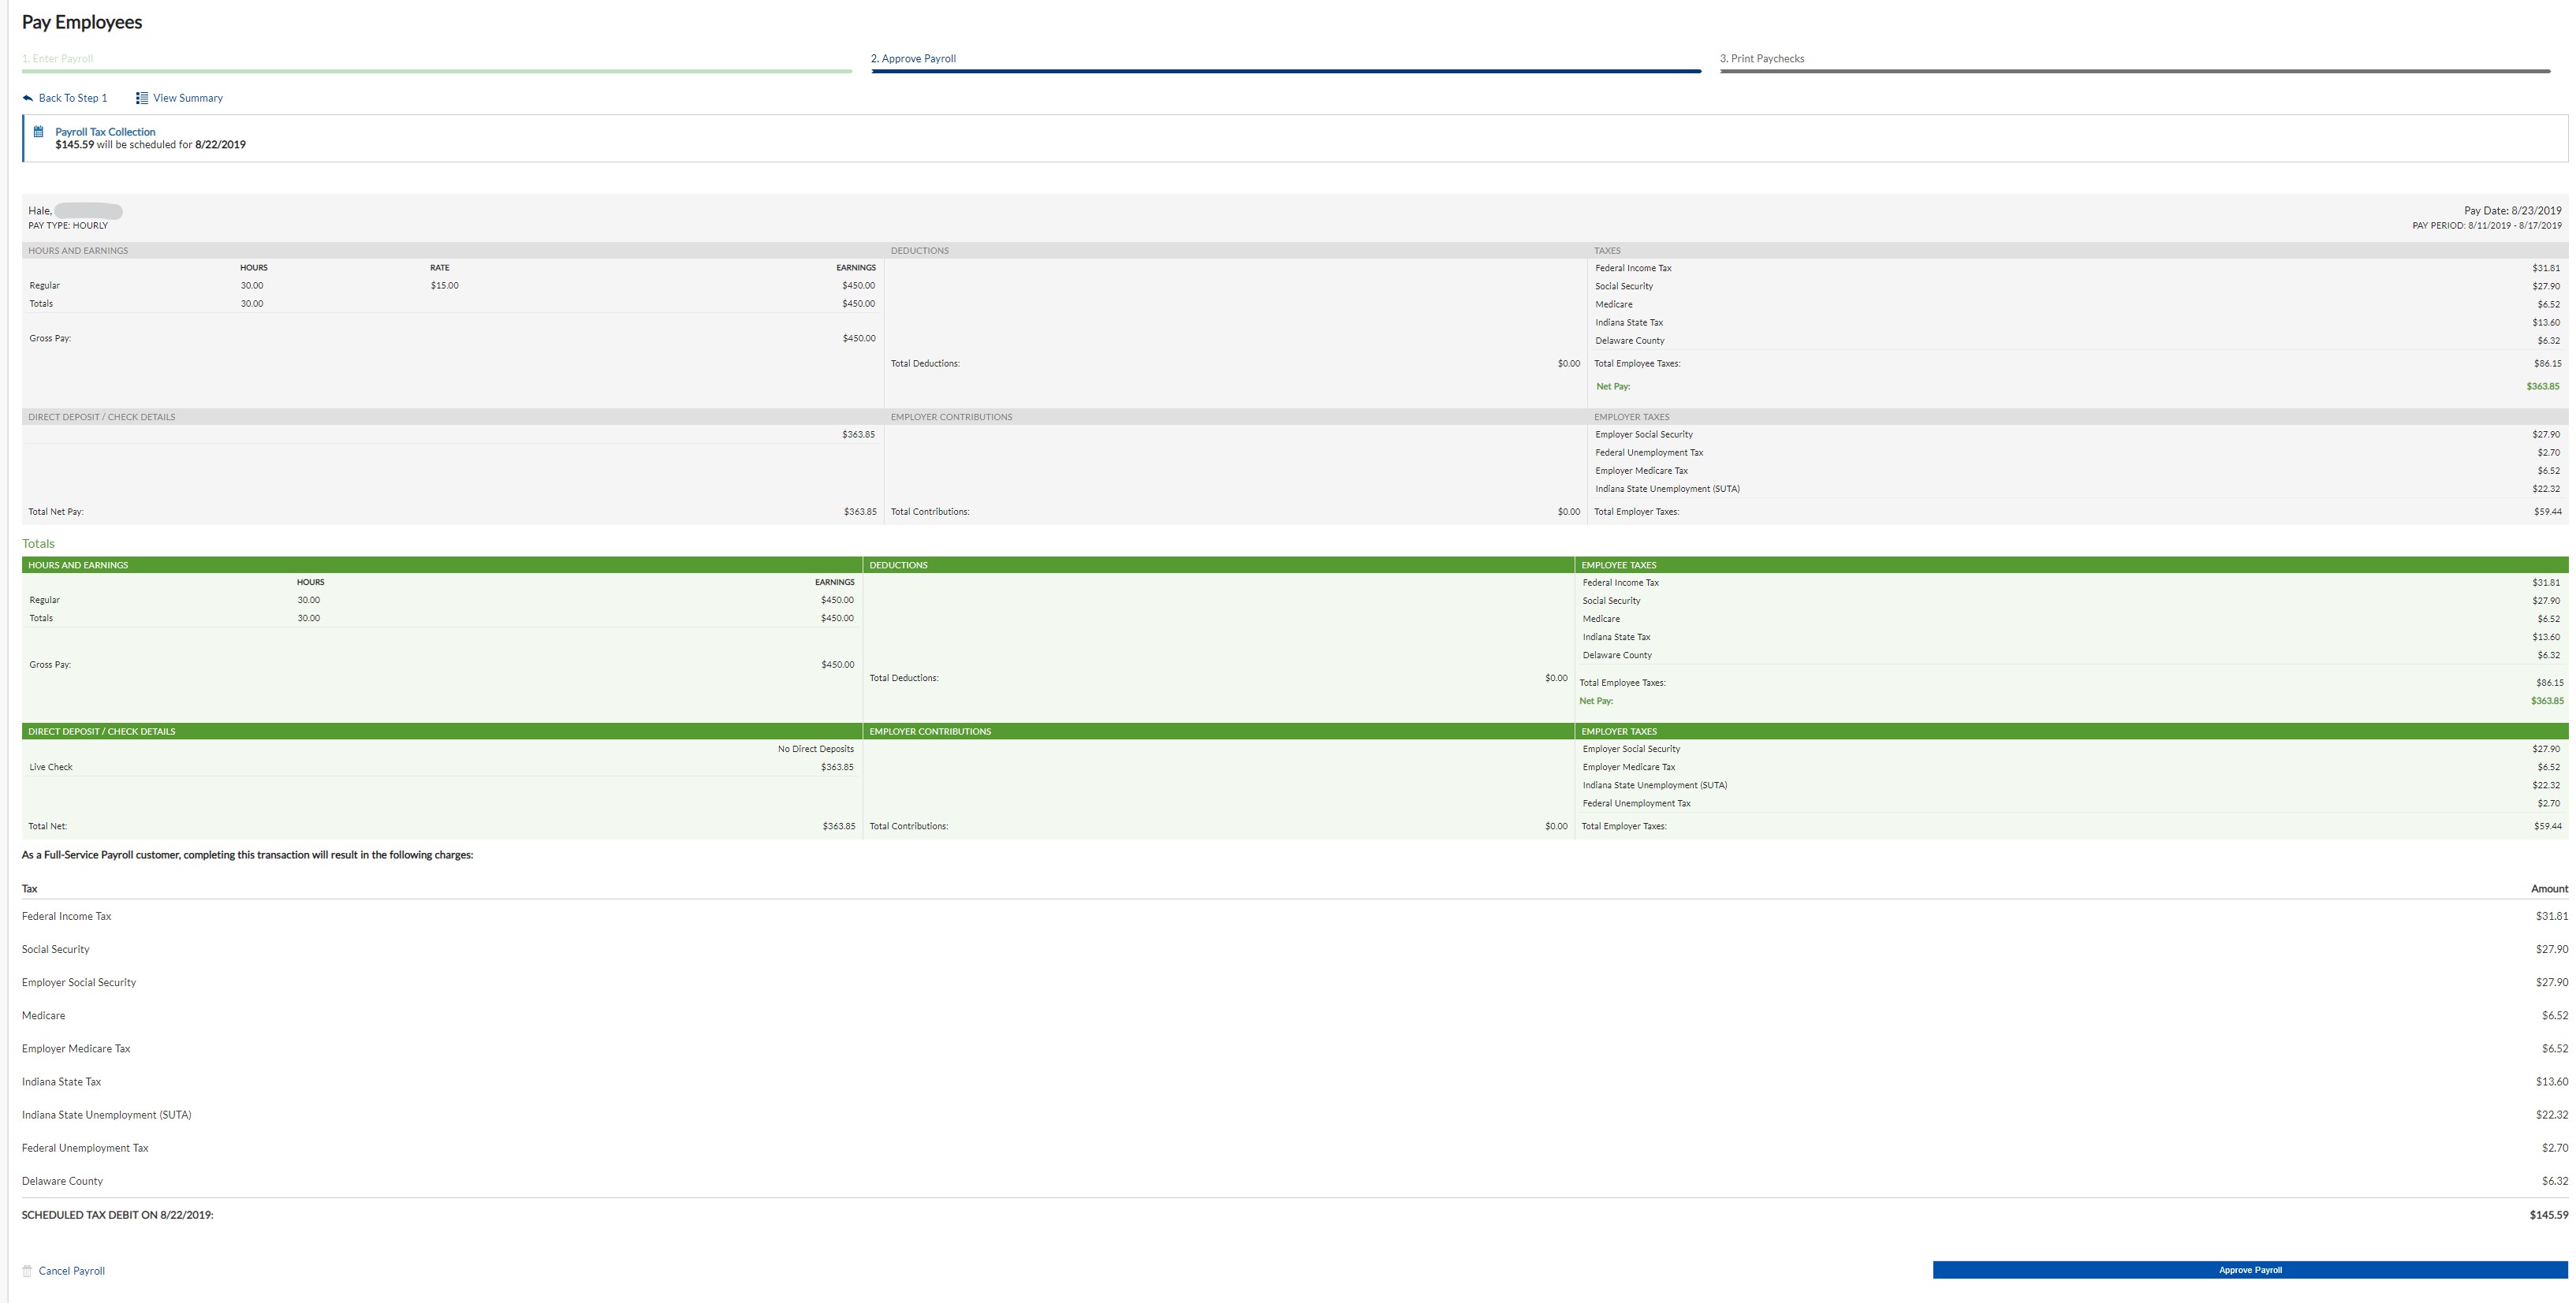Click the green Direct Deposit / Check Details header
This screenshot has height=1303, width=2576.
(101, 732)
